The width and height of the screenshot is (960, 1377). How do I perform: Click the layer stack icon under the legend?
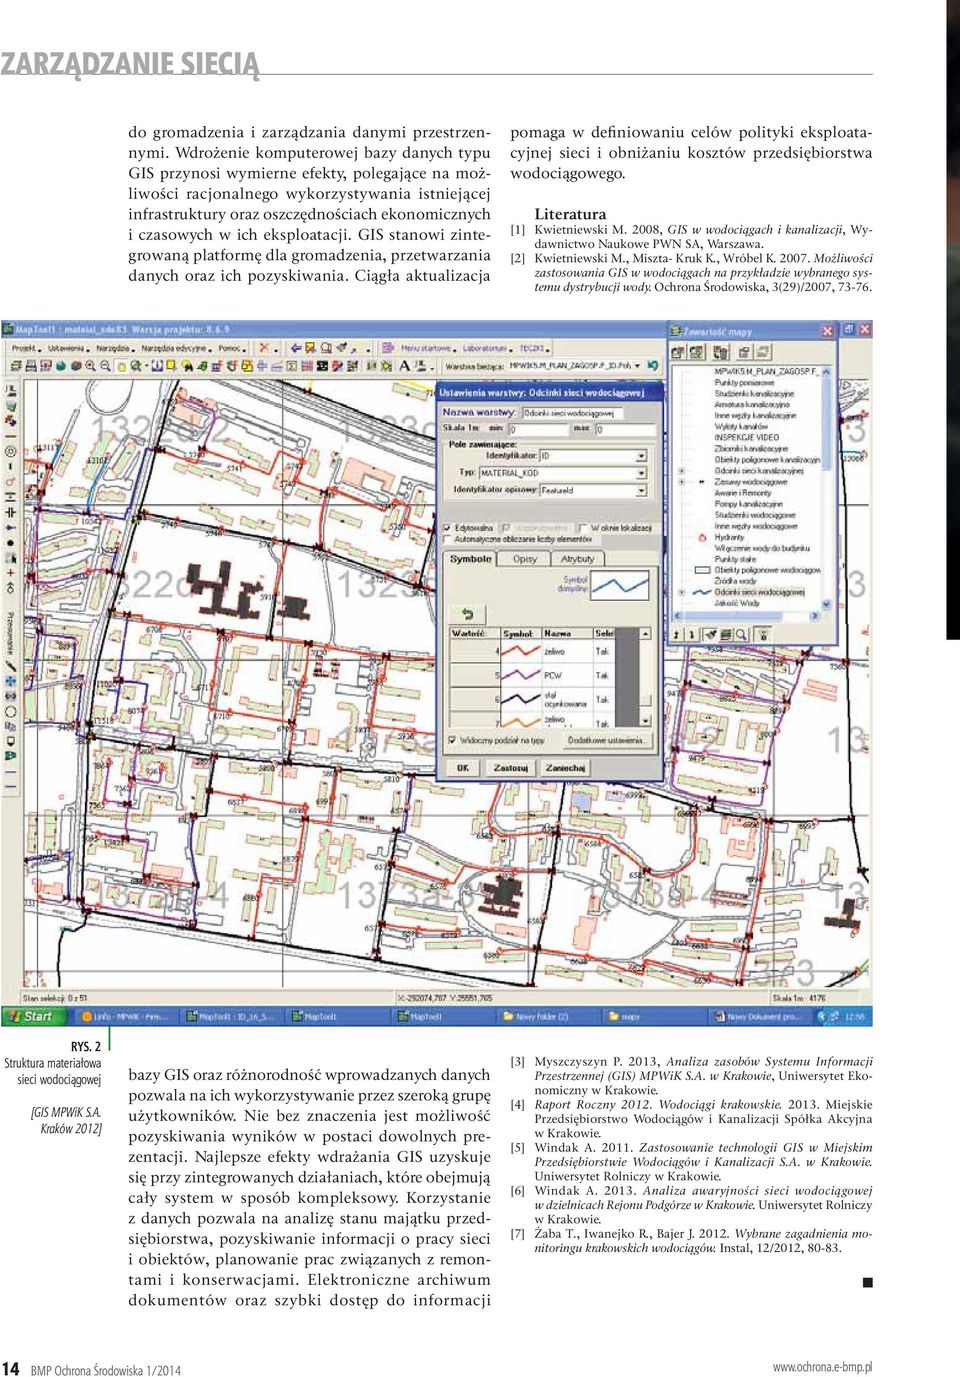[726, 634]
